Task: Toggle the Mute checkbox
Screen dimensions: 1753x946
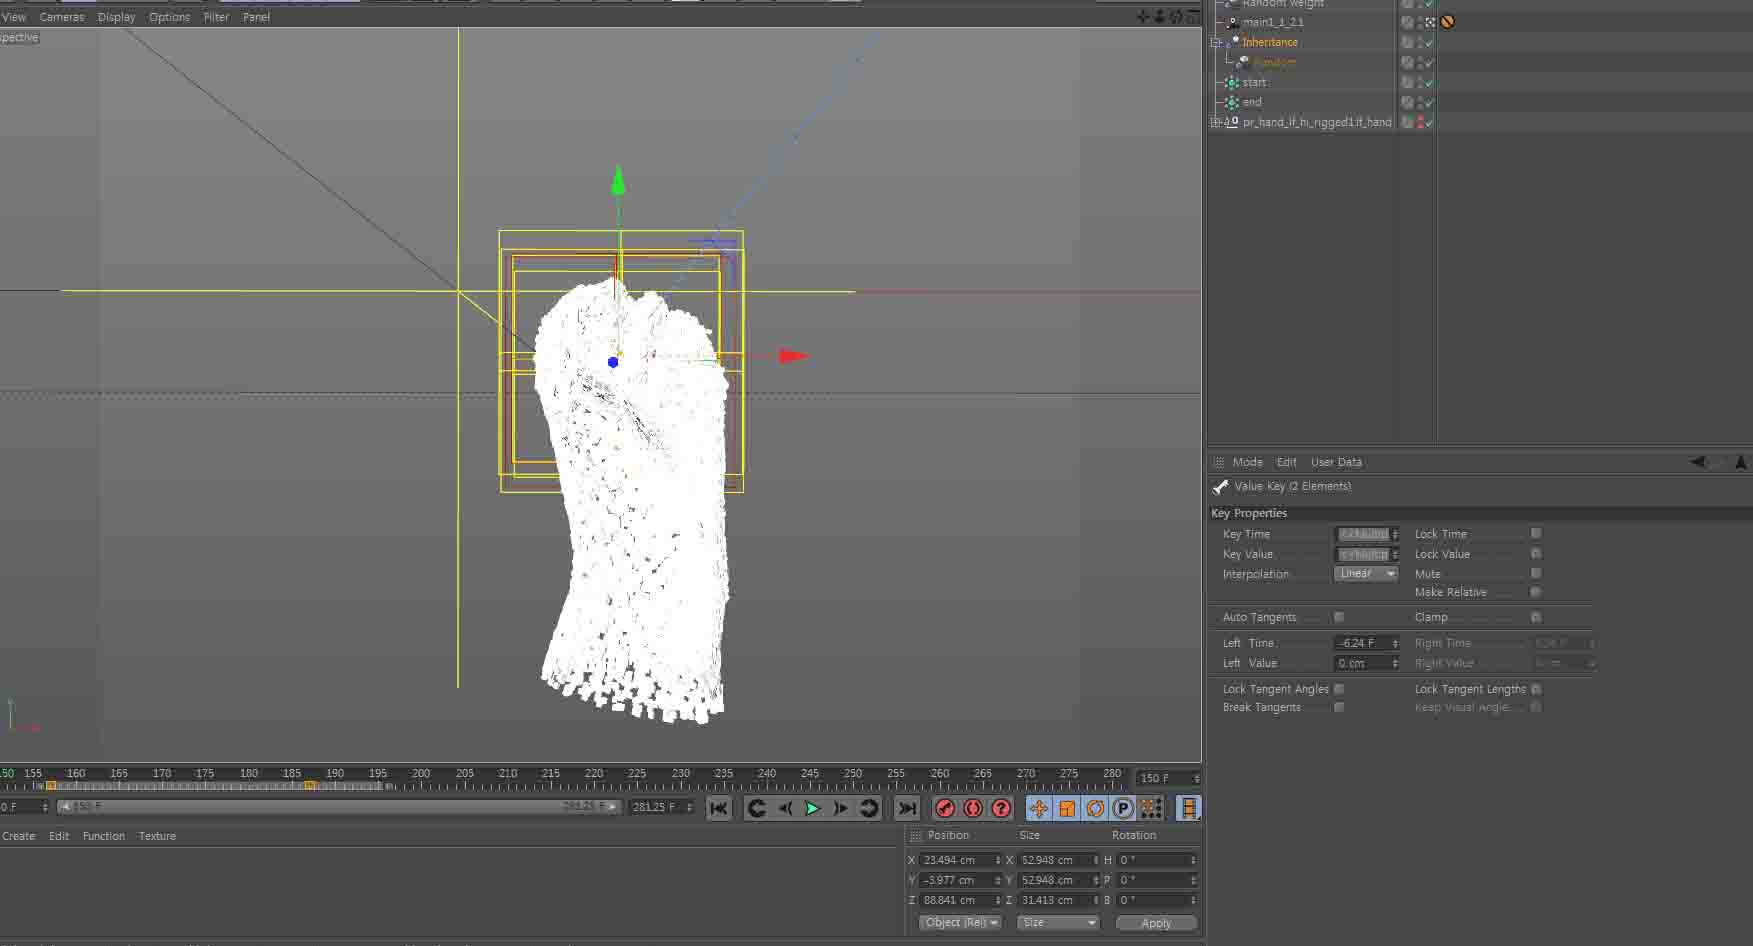Action: (x=1536, y=574)
